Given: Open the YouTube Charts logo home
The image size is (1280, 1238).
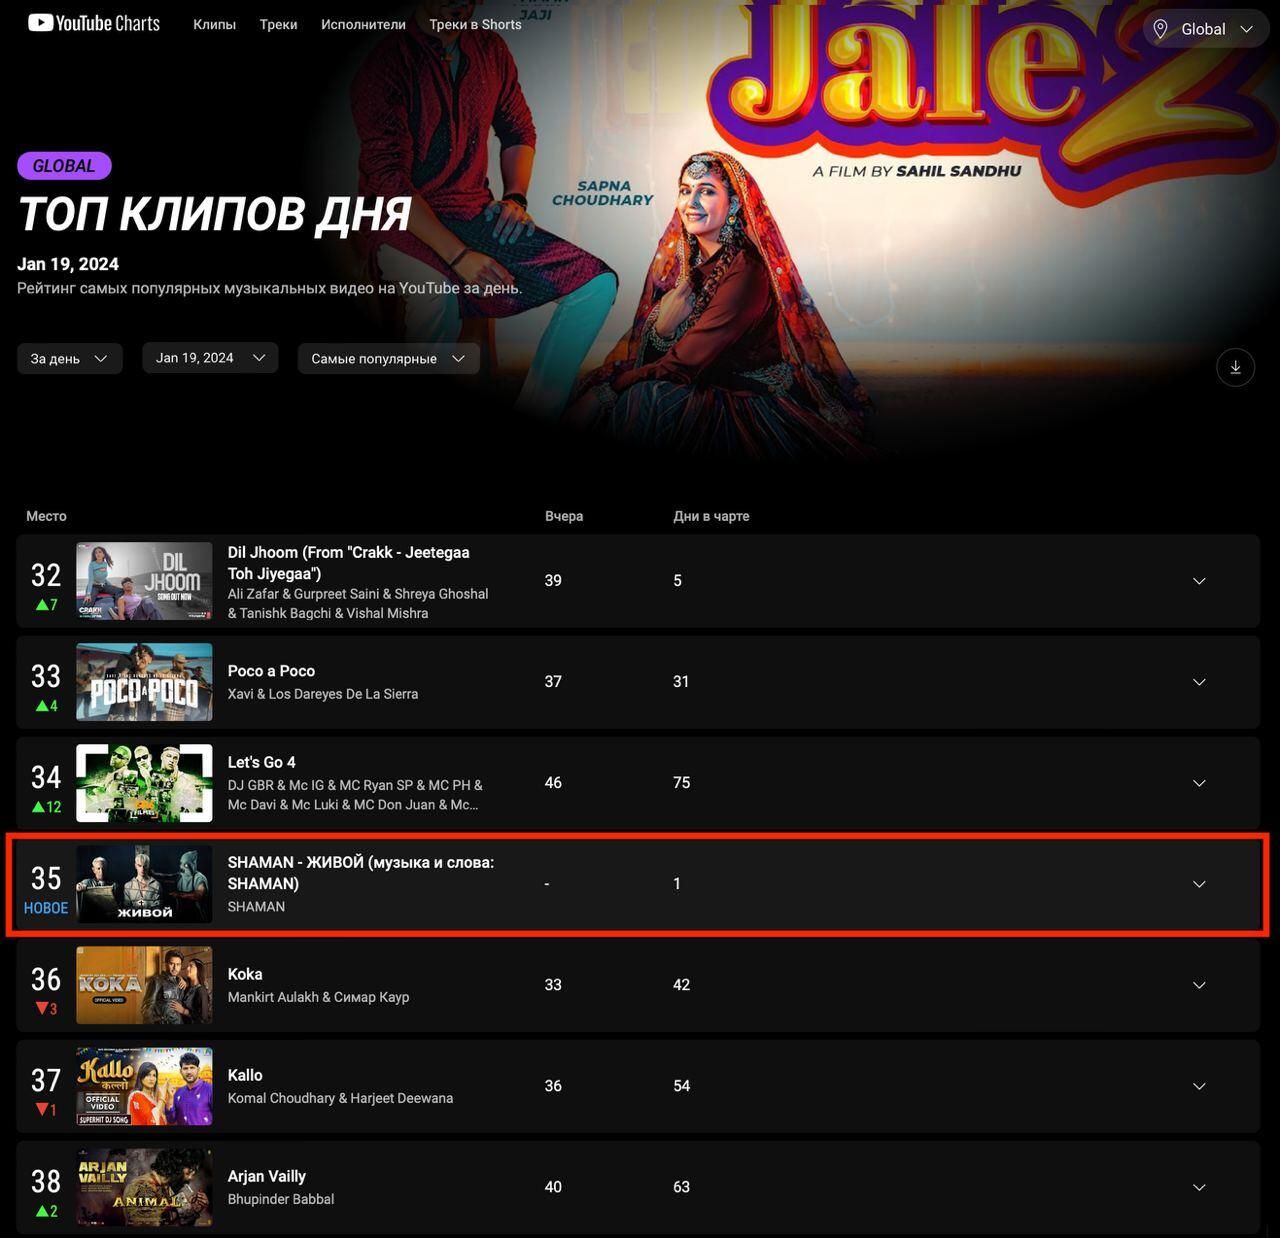Looking at the screenshot, I should click(93, 23).
